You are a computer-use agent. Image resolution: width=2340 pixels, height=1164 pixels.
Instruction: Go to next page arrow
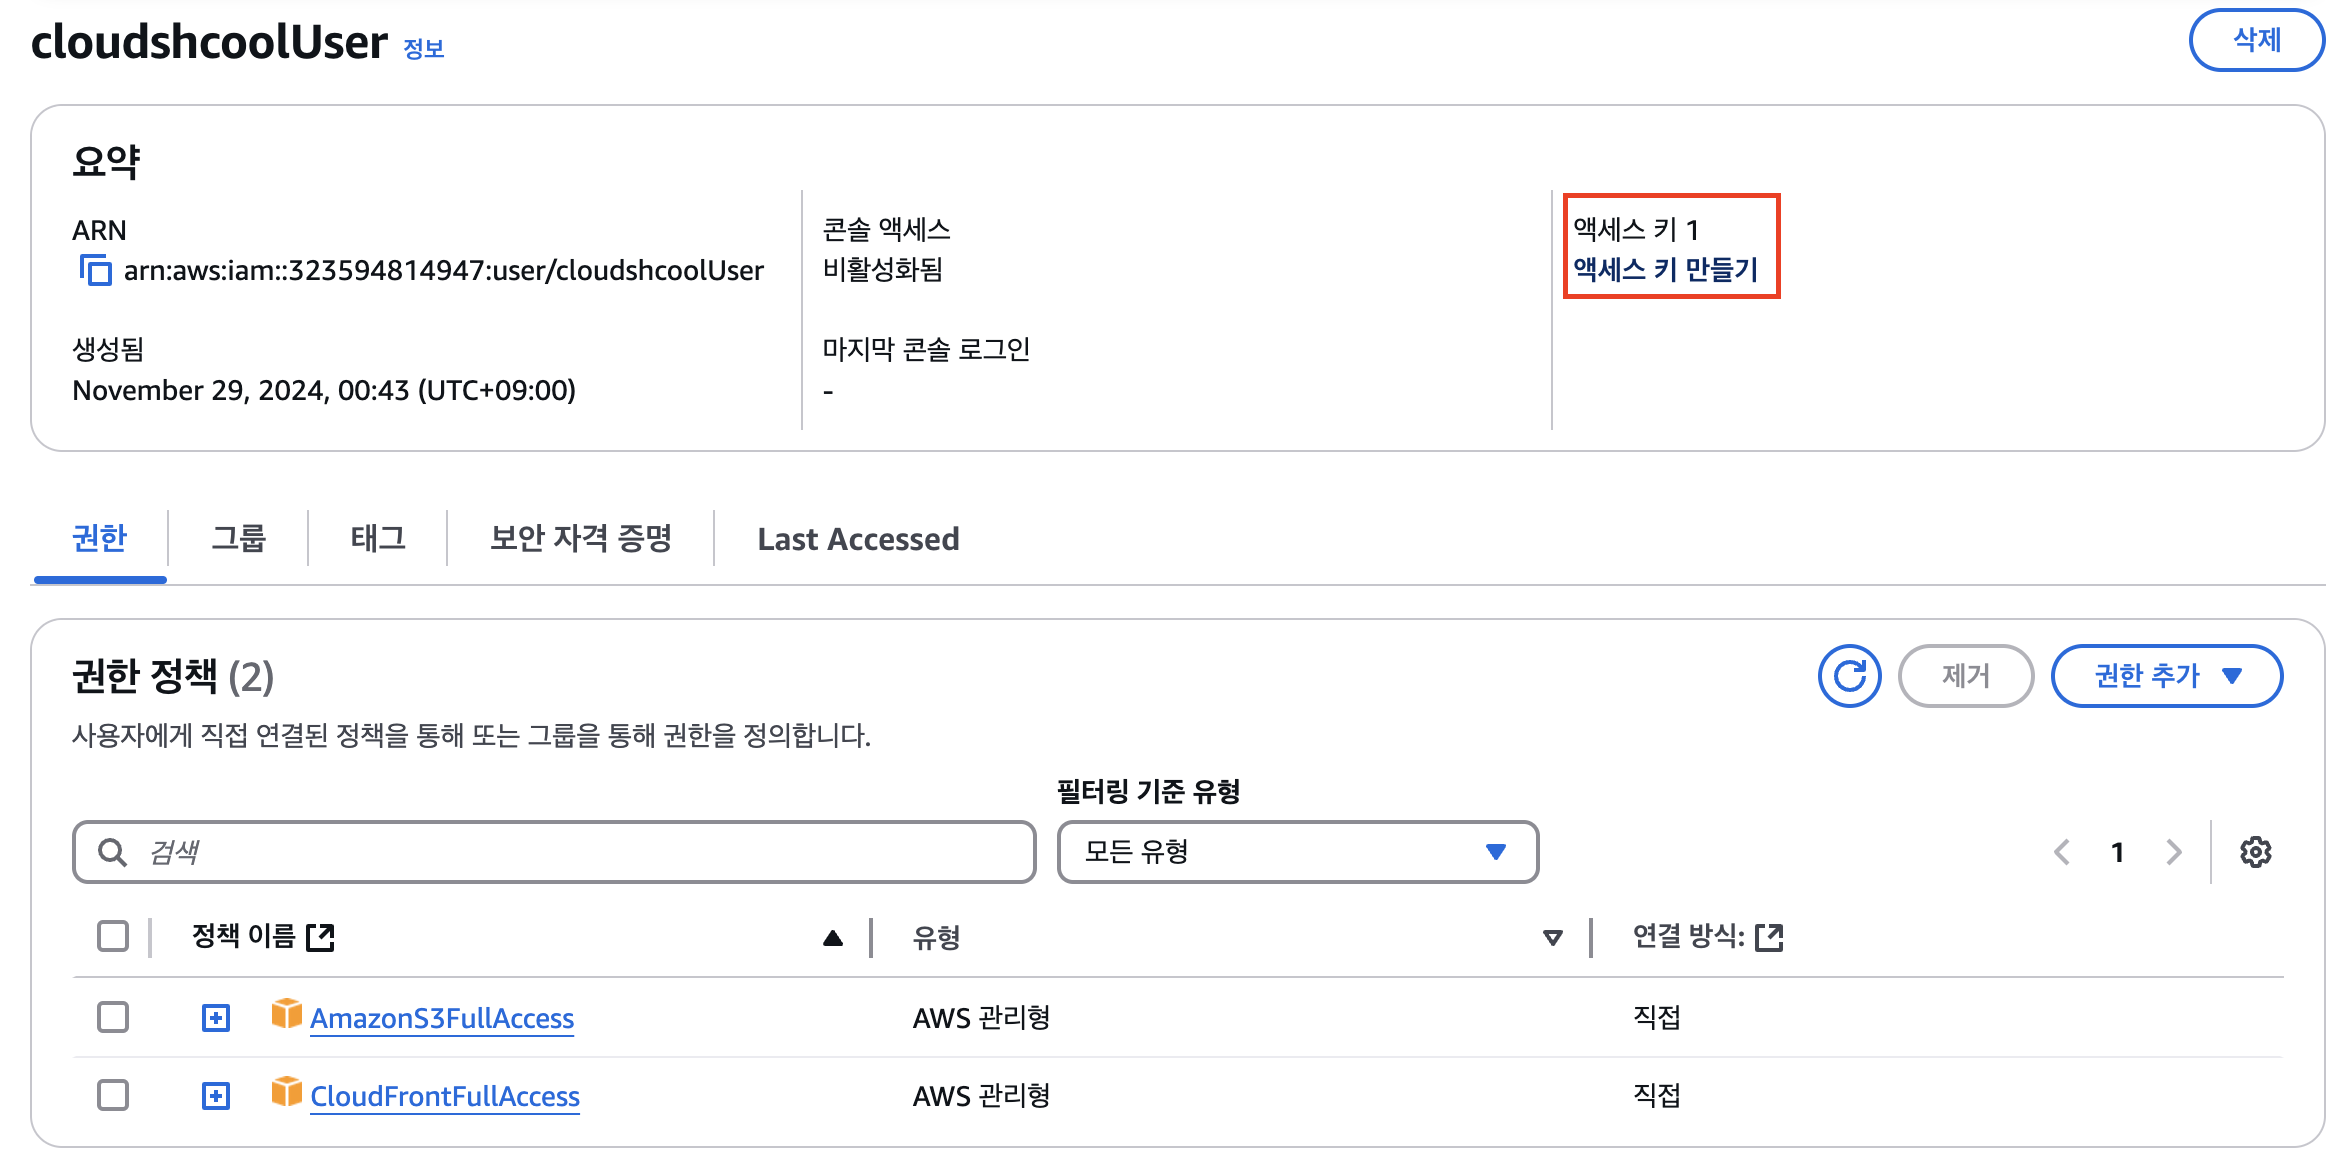pyautogui.click(x=2173, y=852)
